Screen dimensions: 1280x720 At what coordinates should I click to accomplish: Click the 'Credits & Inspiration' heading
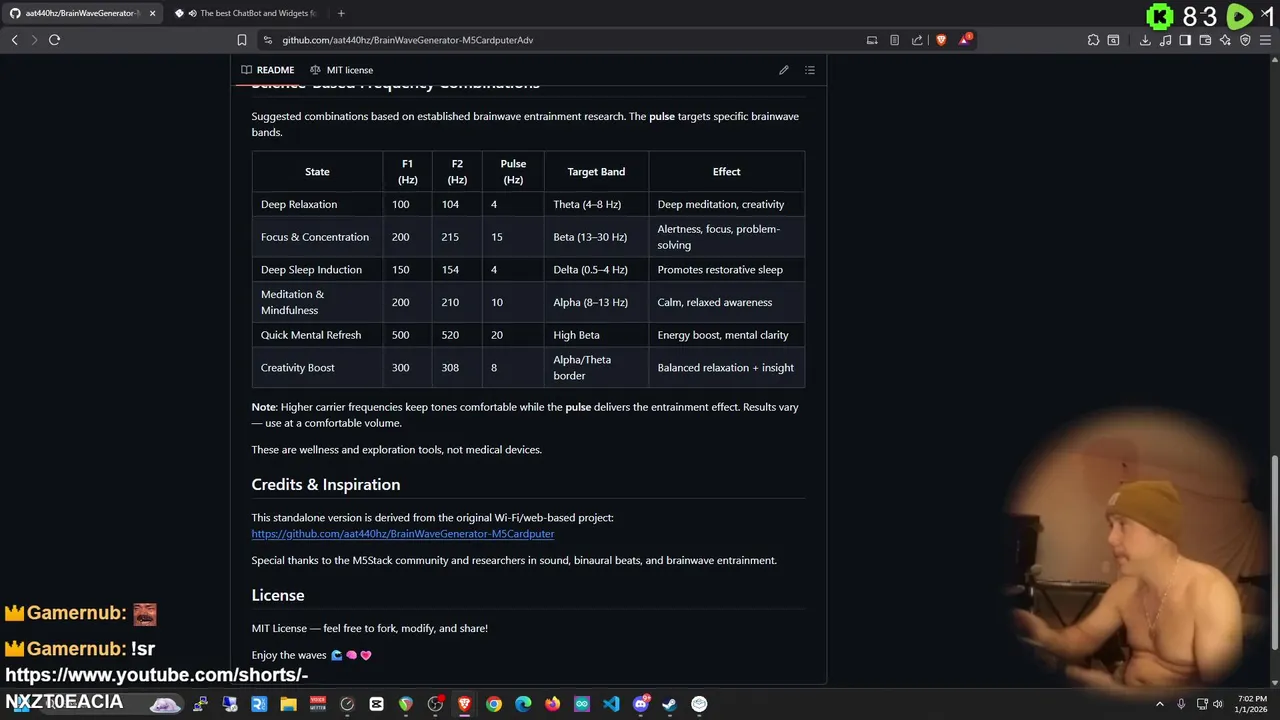pyautogui.click(x=326, y=484)
